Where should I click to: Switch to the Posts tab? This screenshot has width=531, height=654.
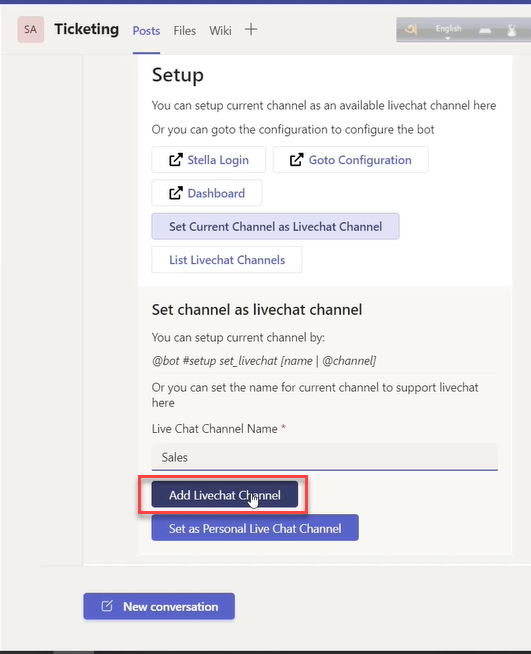click(x=146, y=31)
